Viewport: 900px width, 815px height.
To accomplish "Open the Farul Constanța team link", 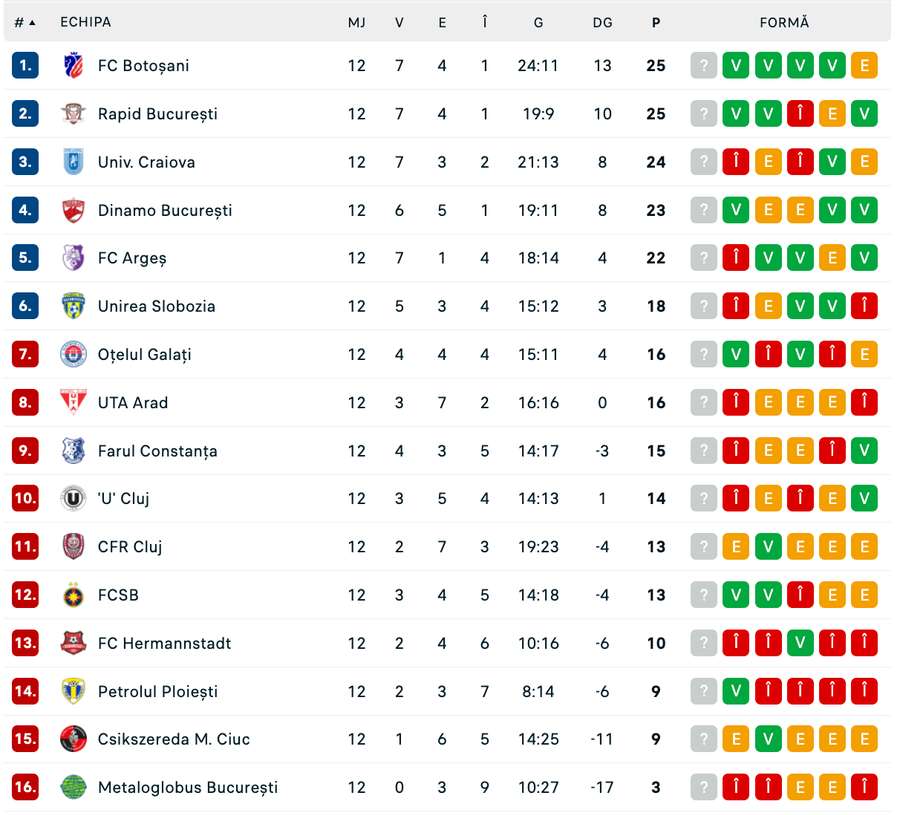I will coord(157,451).
